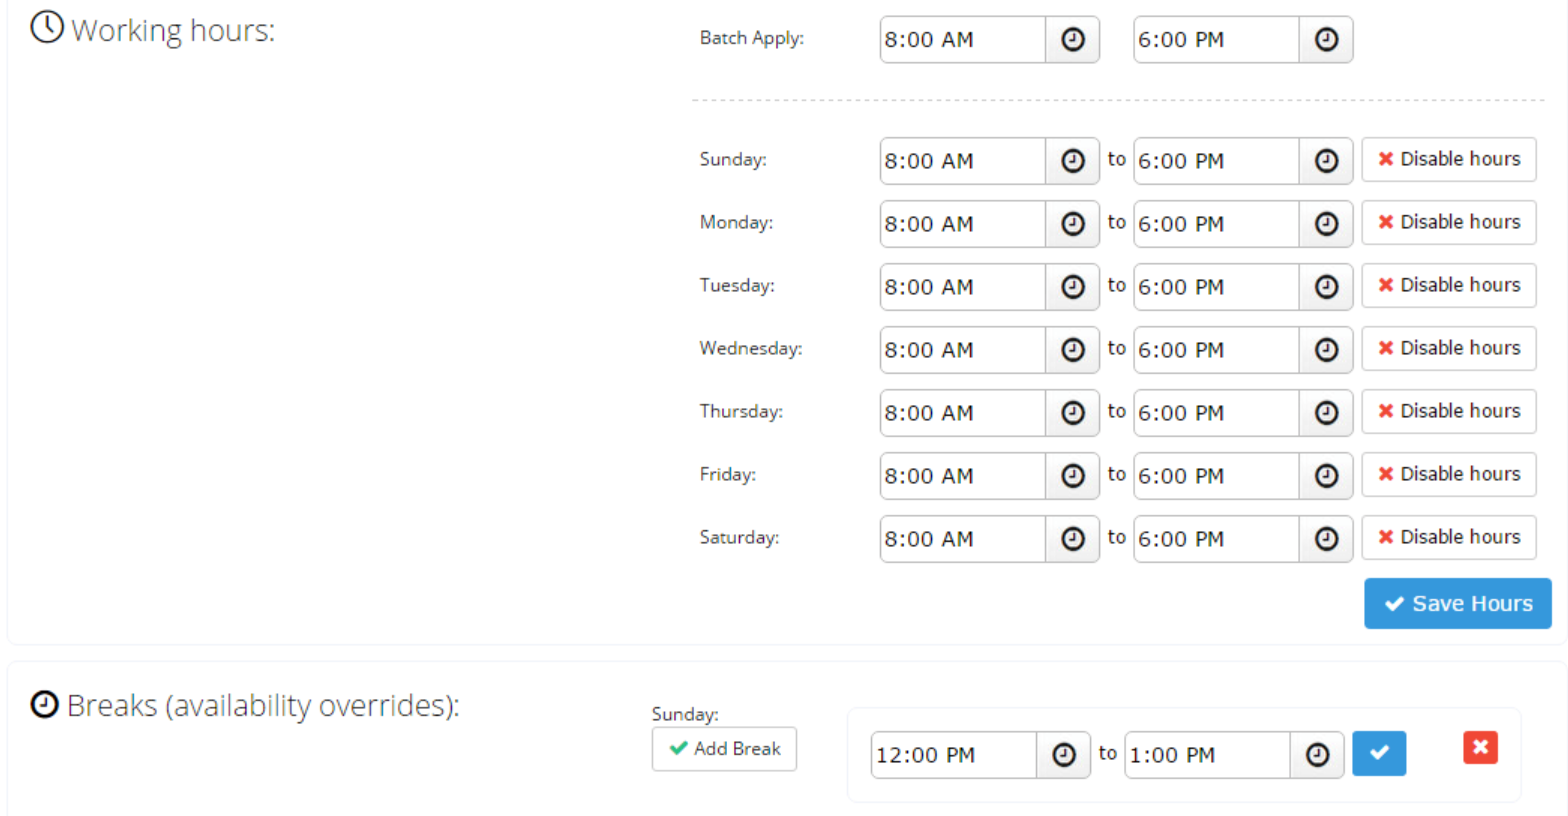Open time picker for Batch Apply end time

point(1326,40)
